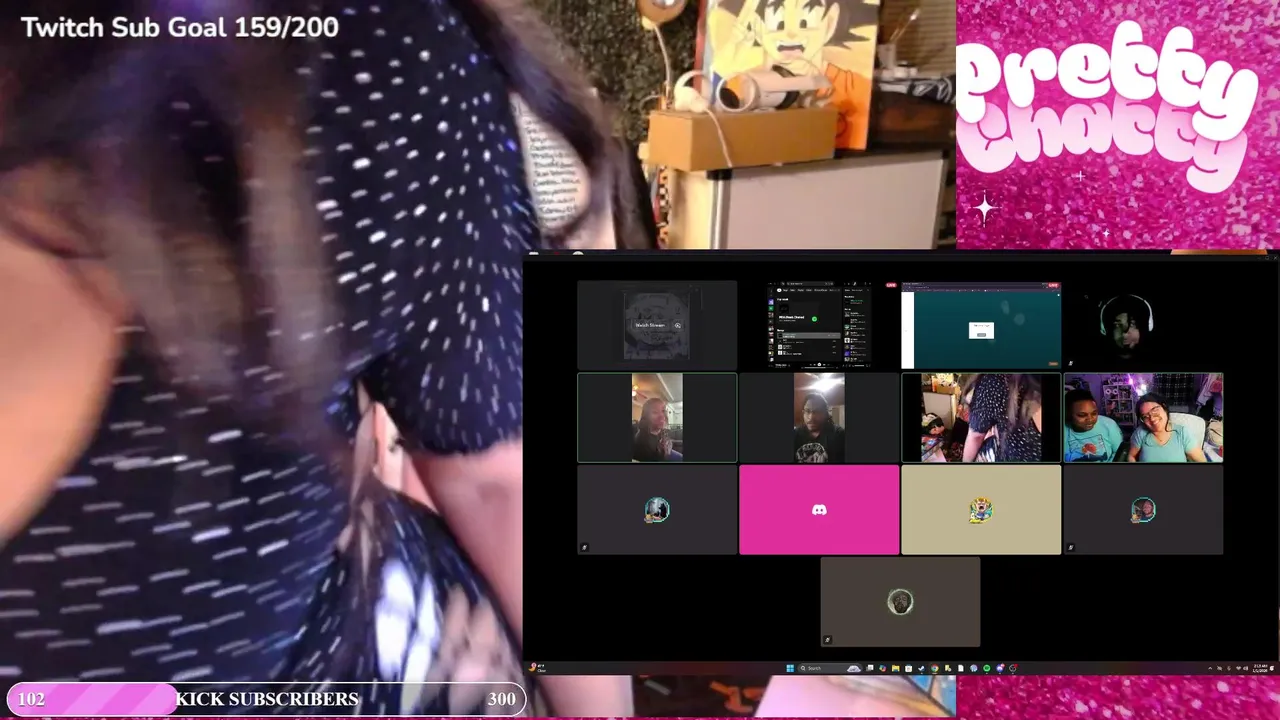1280x720 pixels.
Task: Click the muted mic icon on the third row's first tile
Action: point(584,548)
